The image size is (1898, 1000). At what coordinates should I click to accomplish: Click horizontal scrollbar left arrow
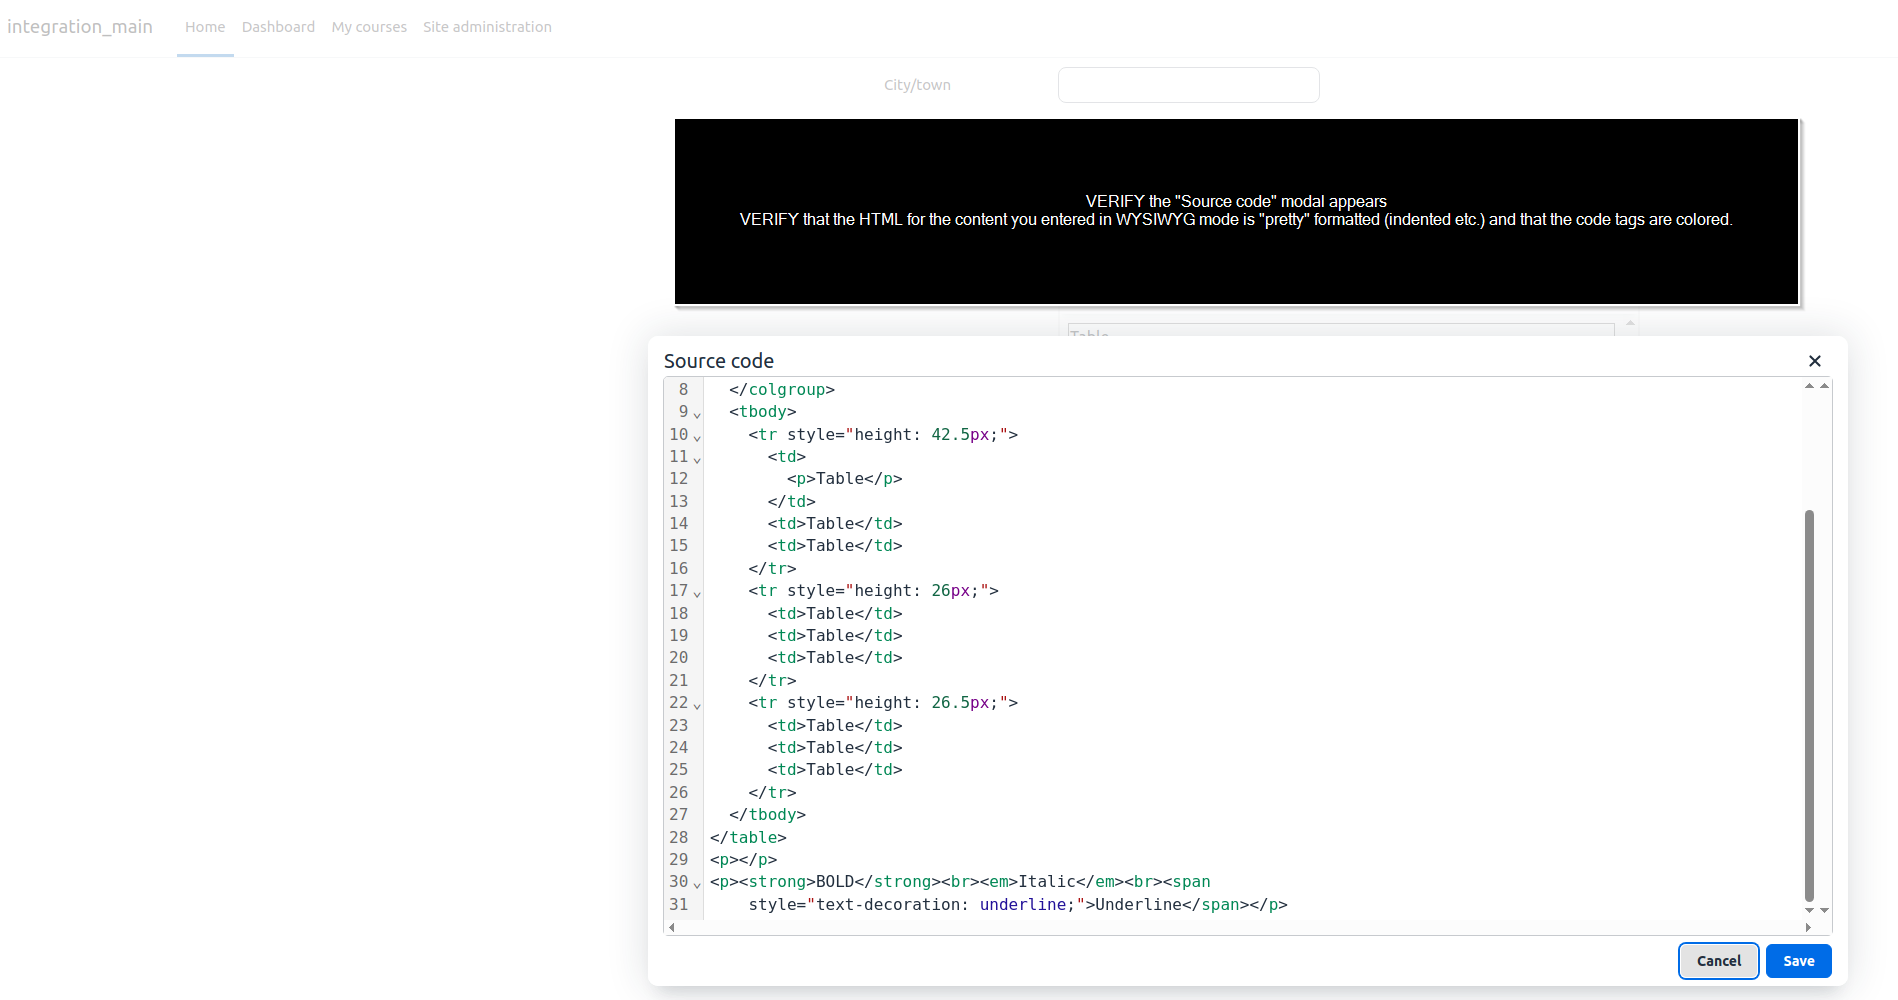point(672,927)
